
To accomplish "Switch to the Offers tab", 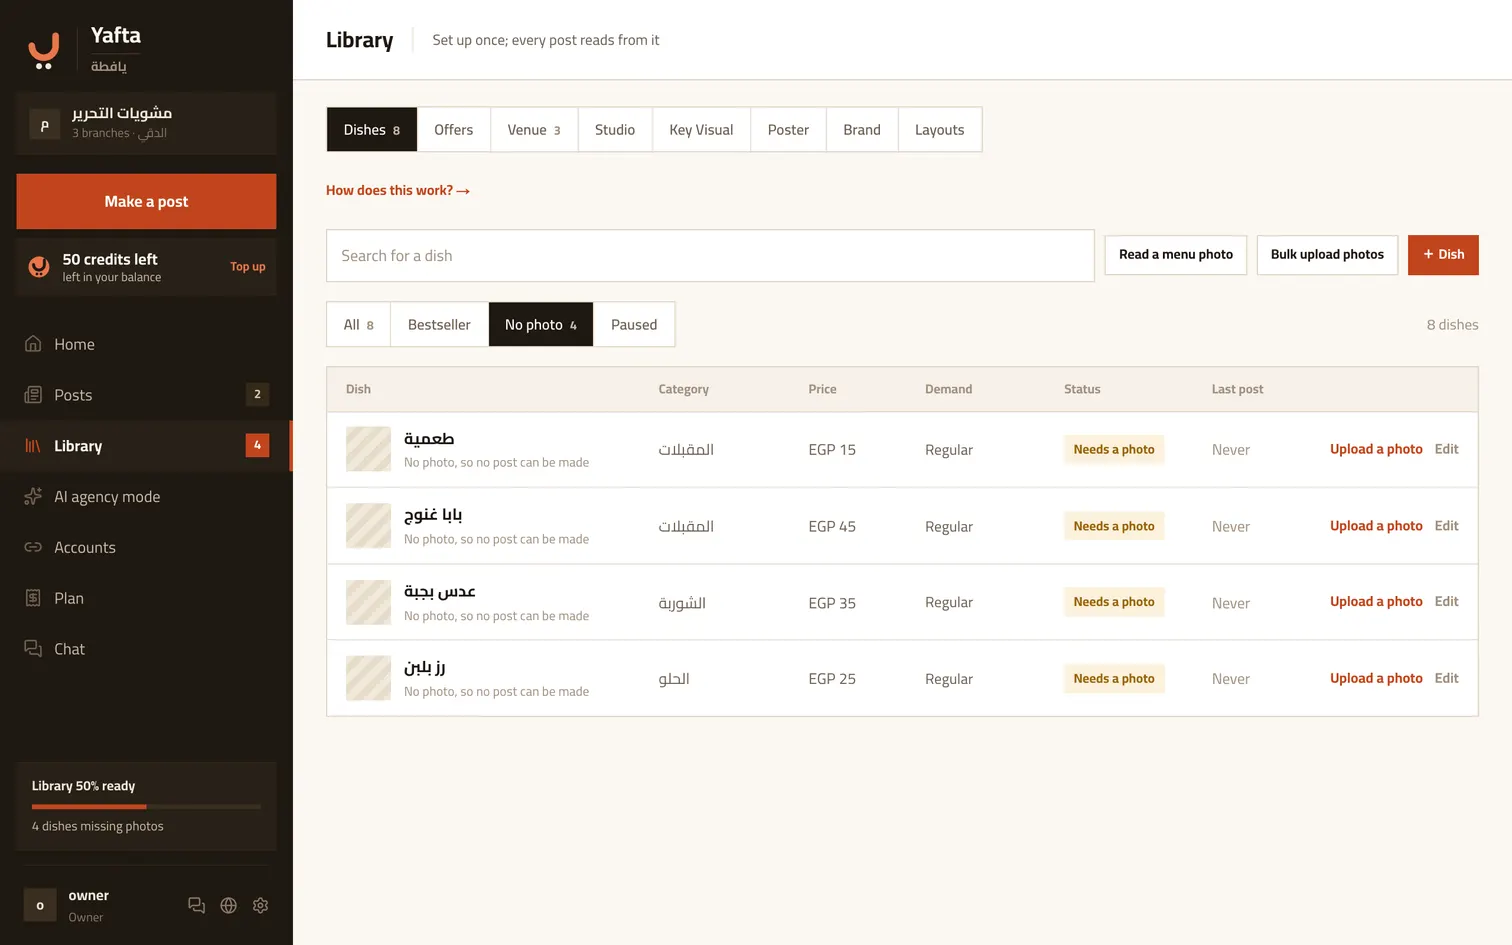I will [453, 130].
